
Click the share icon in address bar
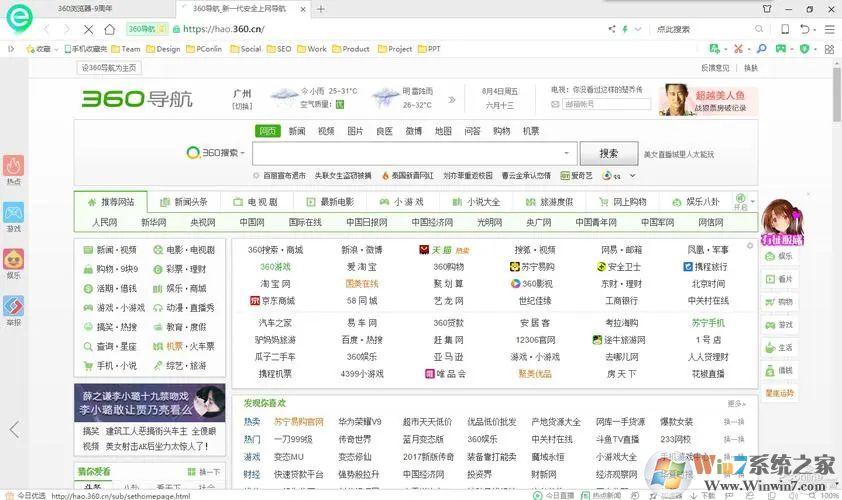pos(612,29)
